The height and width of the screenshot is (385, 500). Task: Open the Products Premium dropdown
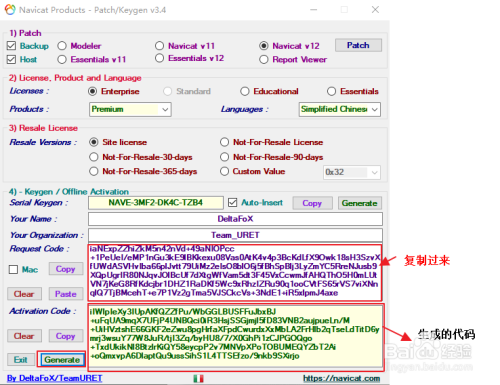pos(130,109)
